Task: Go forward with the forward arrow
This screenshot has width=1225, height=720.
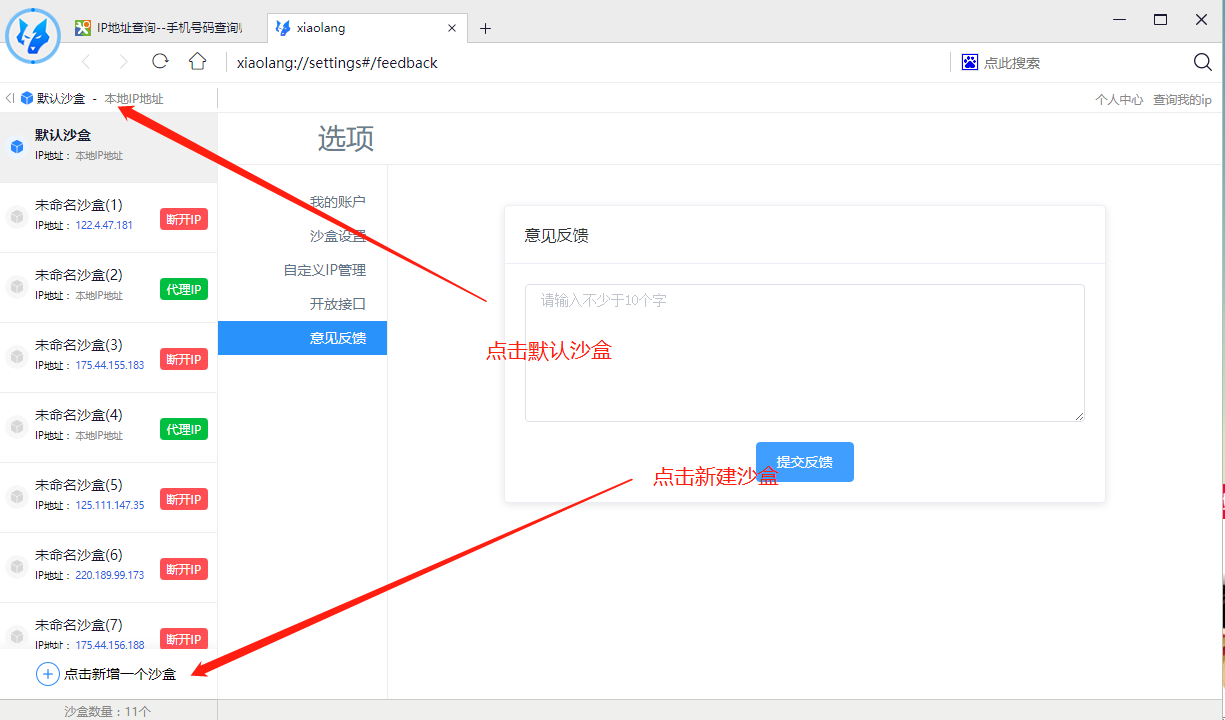Action: click(x=123, y=62)
